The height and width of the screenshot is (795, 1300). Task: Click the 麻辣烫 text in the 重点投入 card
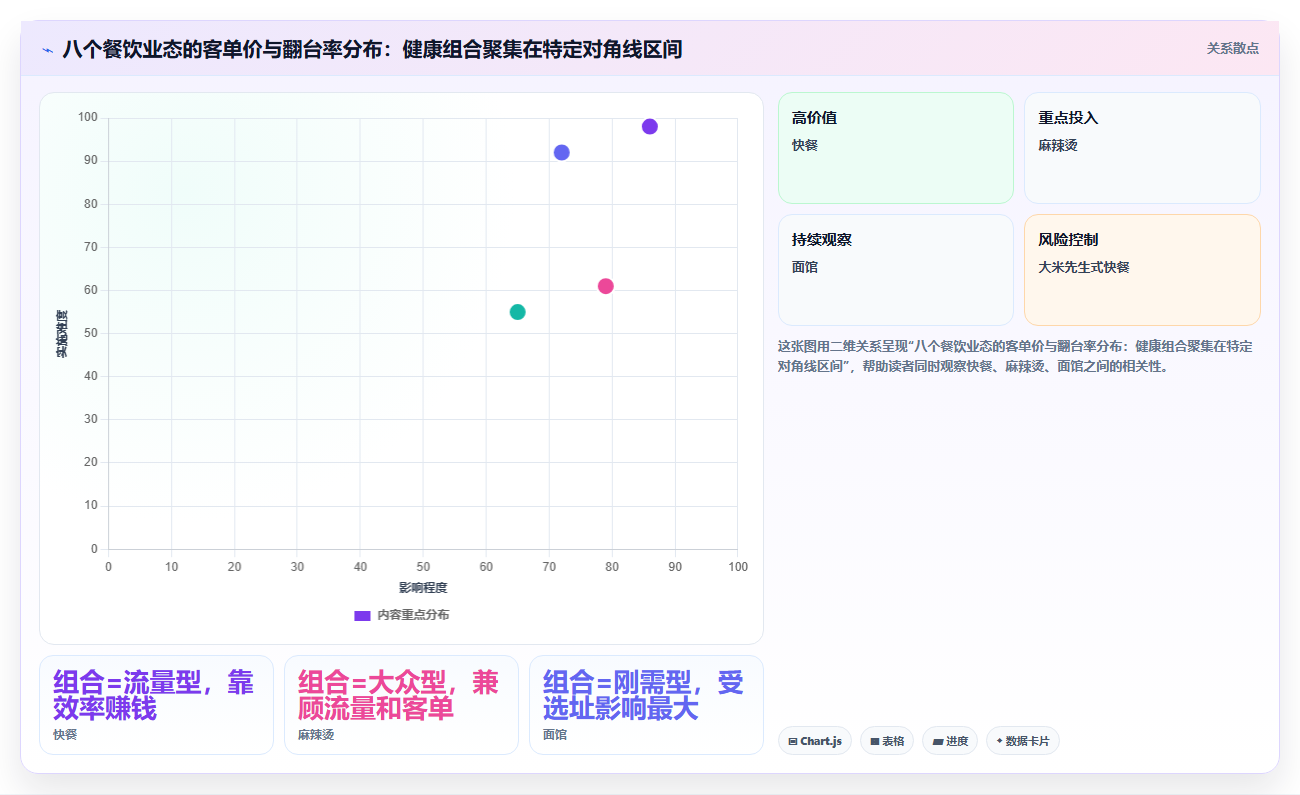1058,145
